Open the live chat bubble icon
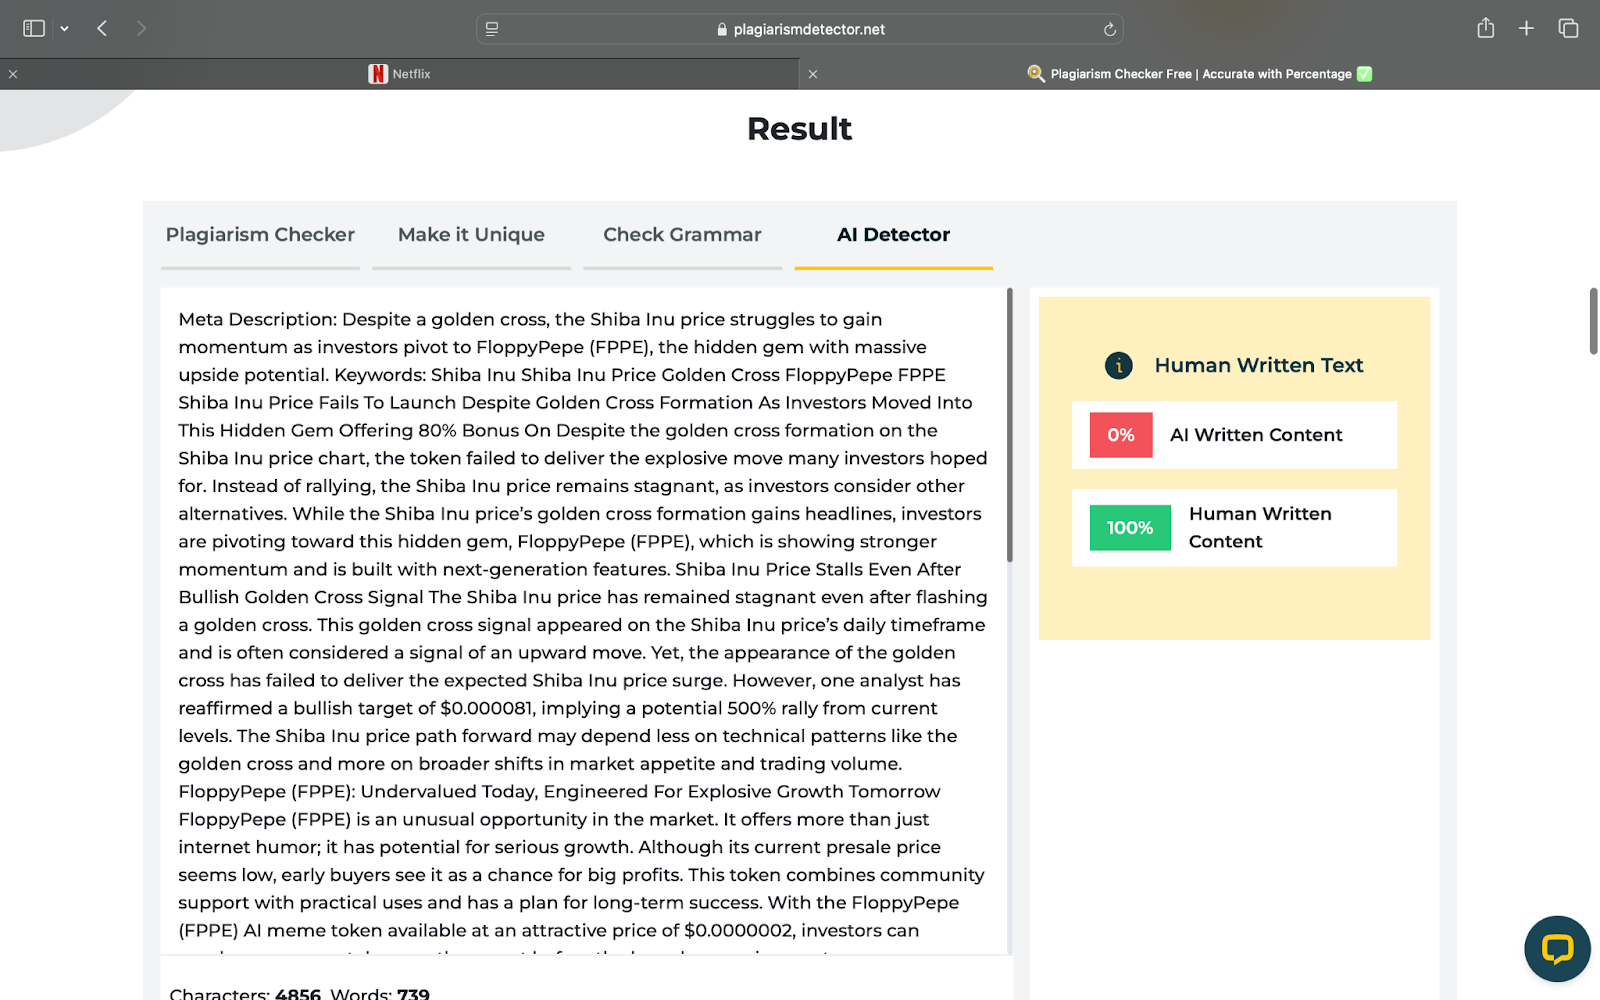 pyautogui.click(x=1557, y=948)
